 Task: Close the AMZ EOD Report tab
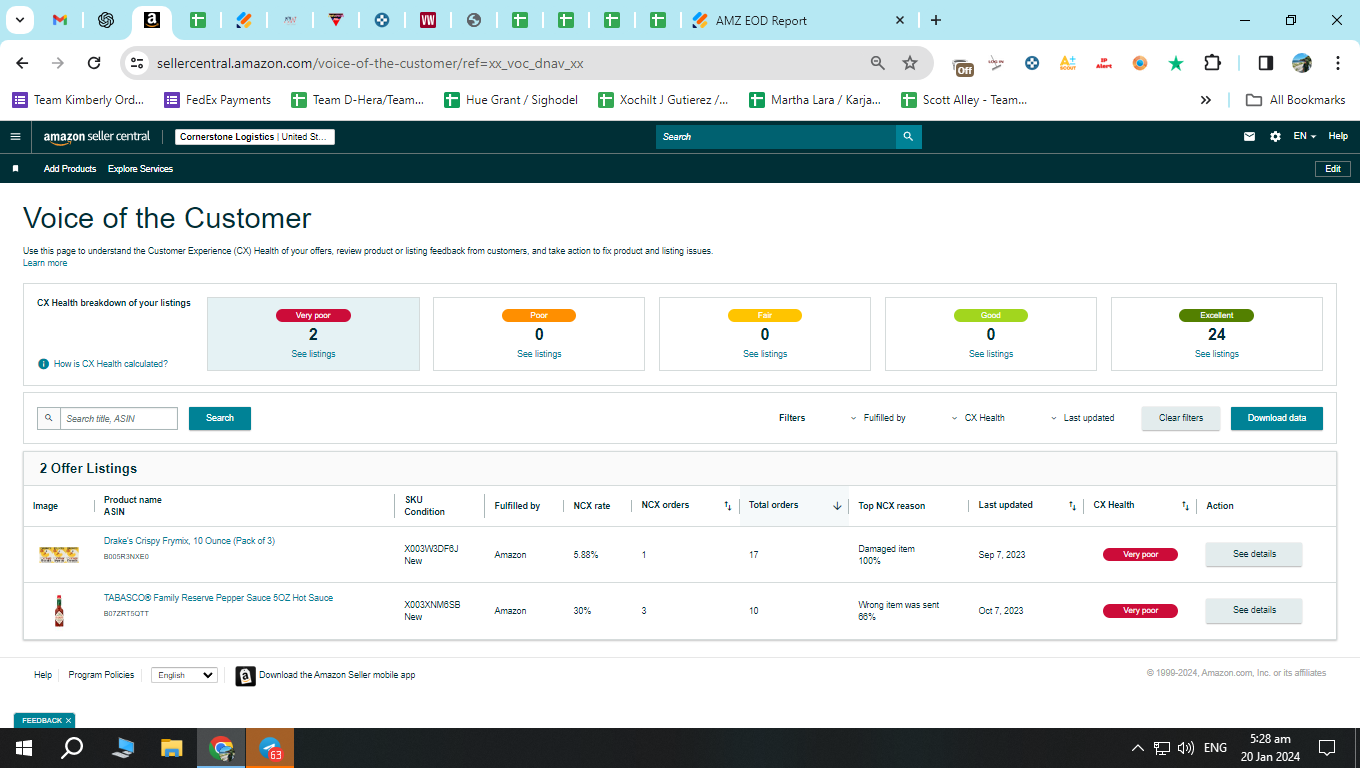[900, 20]
